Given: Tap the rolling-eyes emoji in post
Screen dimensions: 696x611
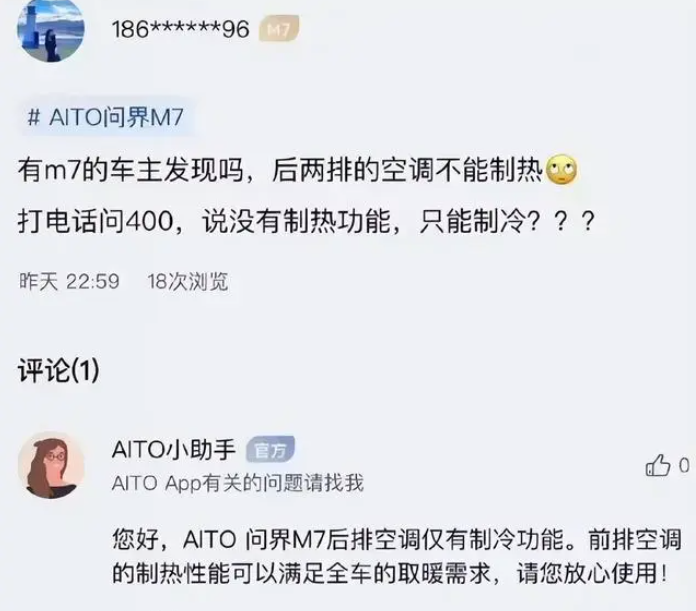Looking at the screenshot, I should (x=562, y=170).
